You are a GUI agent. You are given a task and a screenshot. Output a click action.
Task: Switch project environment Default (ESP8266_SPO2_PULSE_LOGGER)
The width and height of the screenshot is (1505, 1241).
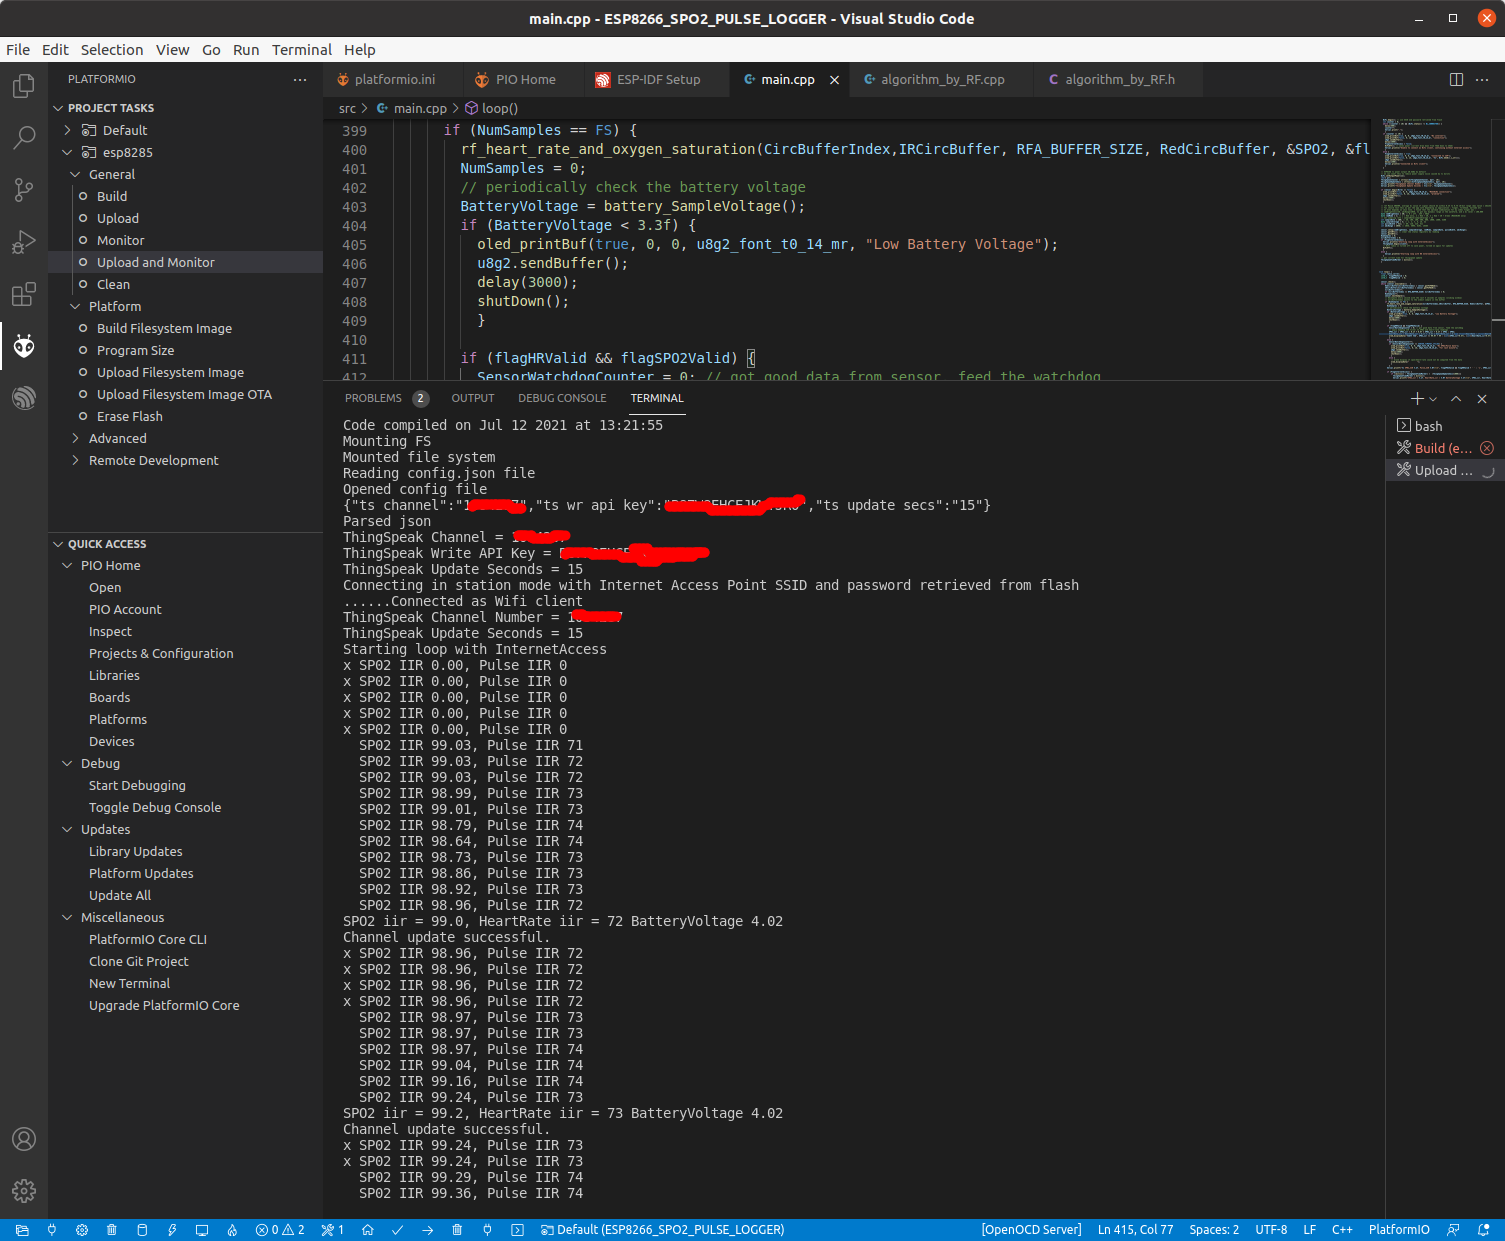coord(662,1230)
